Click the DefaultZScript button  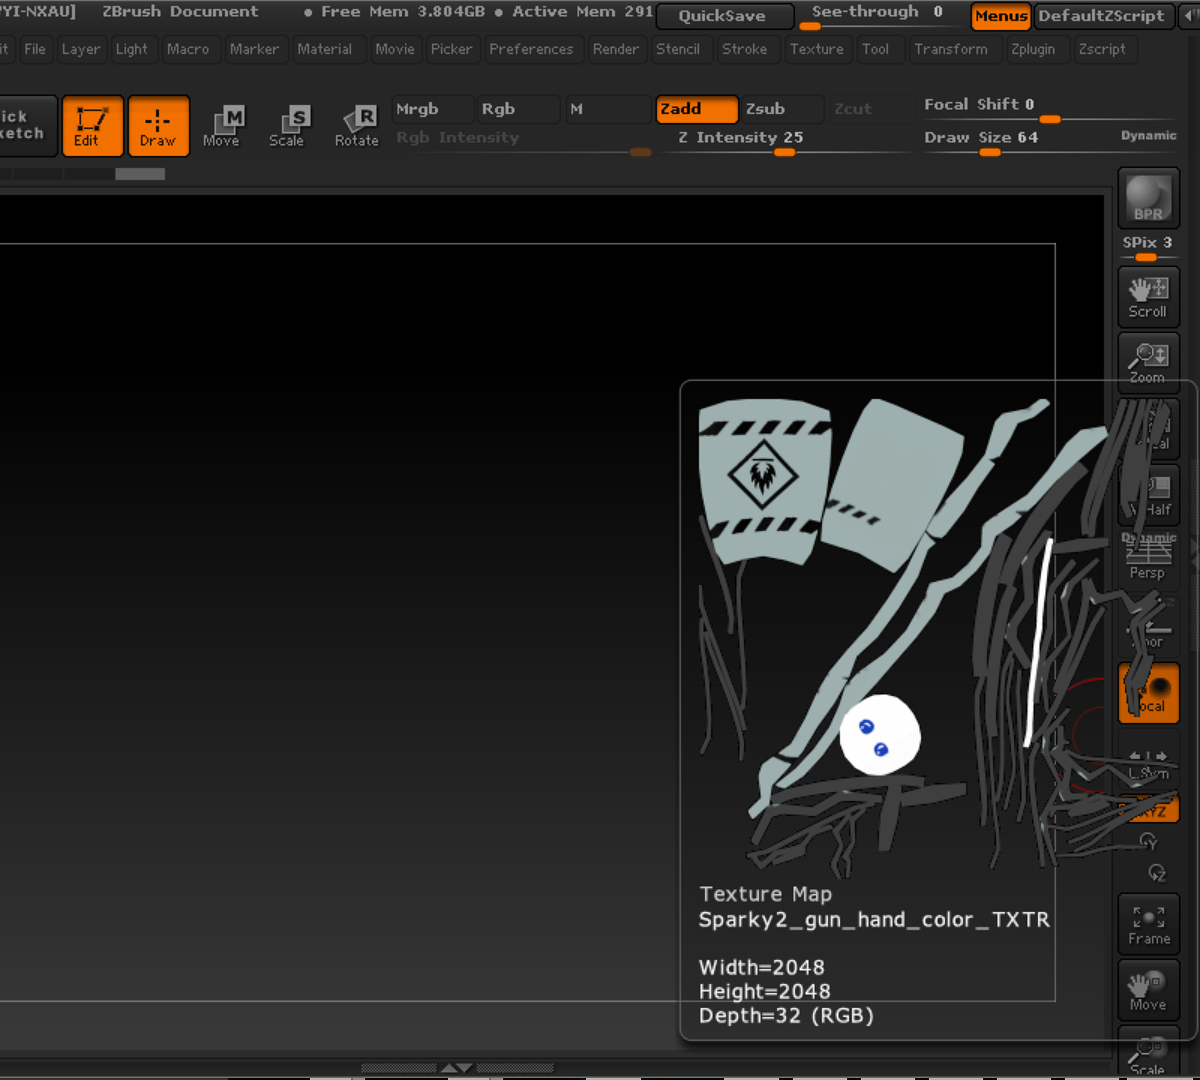click(1102, 16)
